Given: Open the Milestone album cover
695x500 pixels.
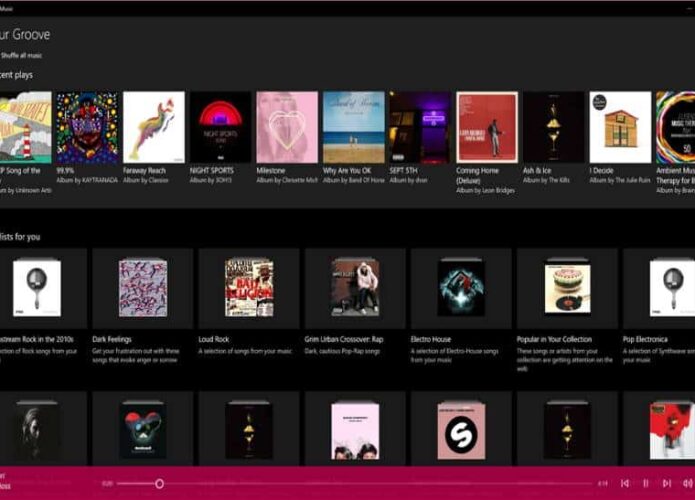Looking at the screenshot, I should coord(287,127).
